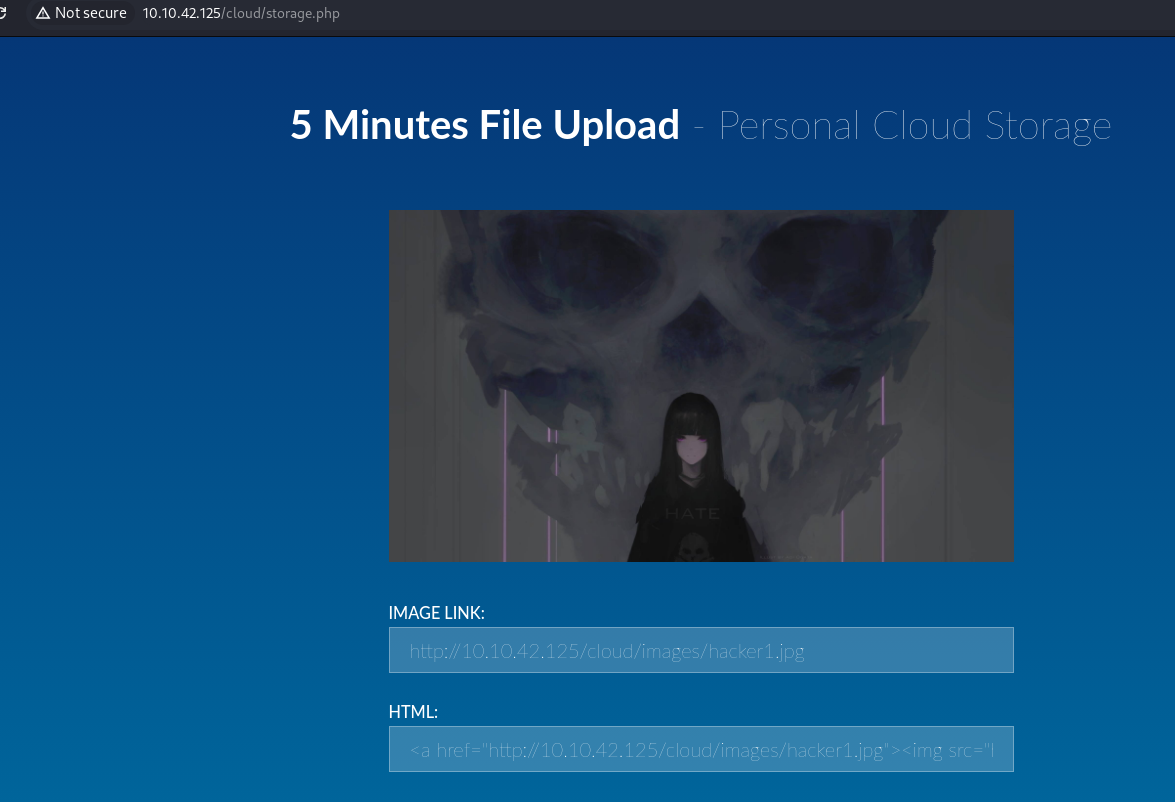Viewport: 1175px width, 802px height.
Task: Click the 5 Minutes File Upload heading
Action: click(485, 126)
